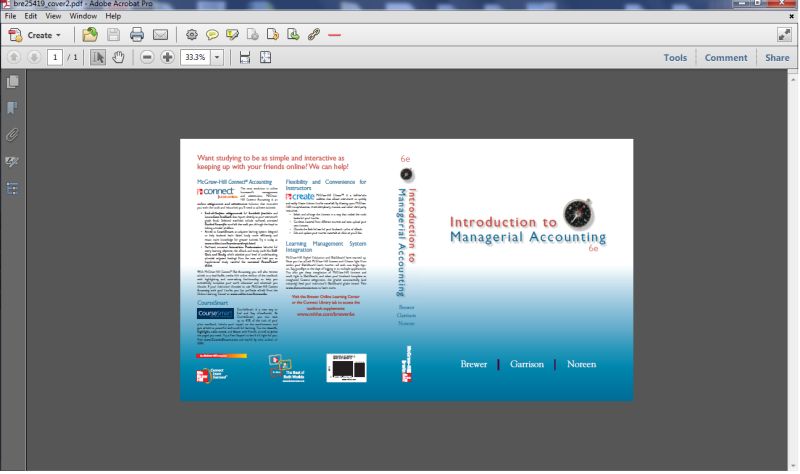Show Bookmarks navigation panel
The width and height of the screenshot is (800, 474).
[12, 108]
